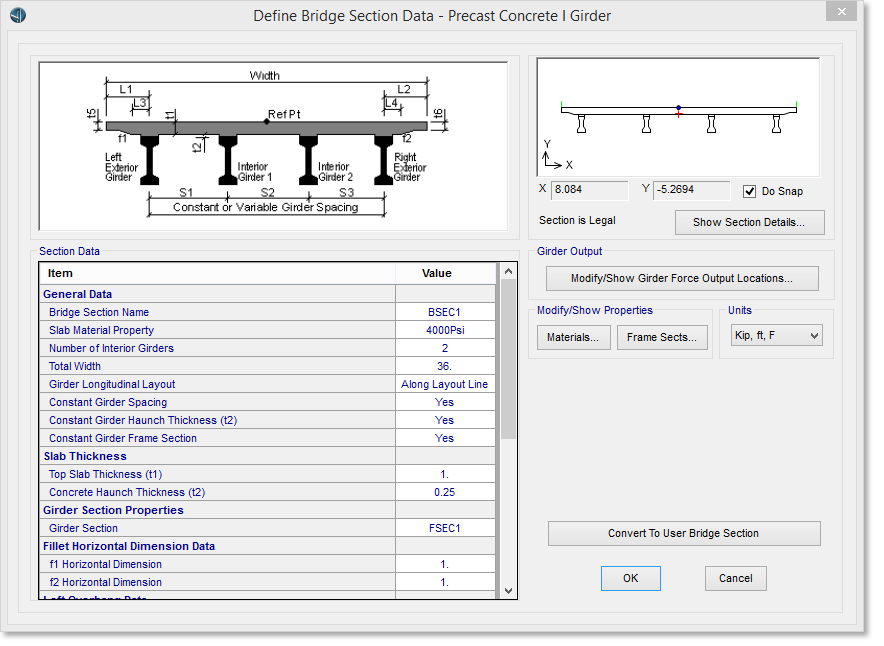Screen dimensions: 884x646
Task: Select the Constant Girder Spacing Yes value
Action: point(444,402)
